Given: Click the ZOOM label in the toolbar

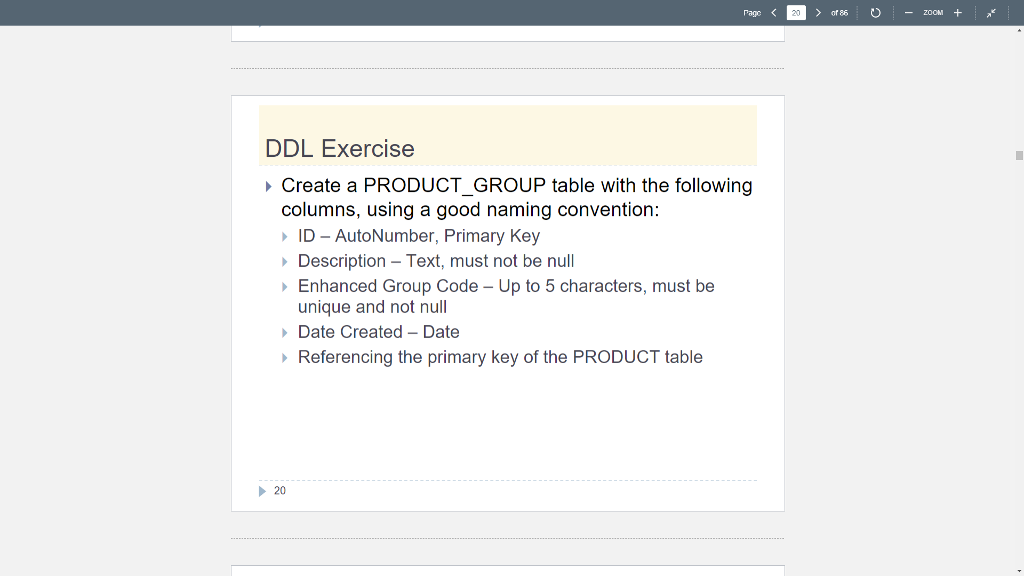Looking at the screenshot, I should pos(933,13).
